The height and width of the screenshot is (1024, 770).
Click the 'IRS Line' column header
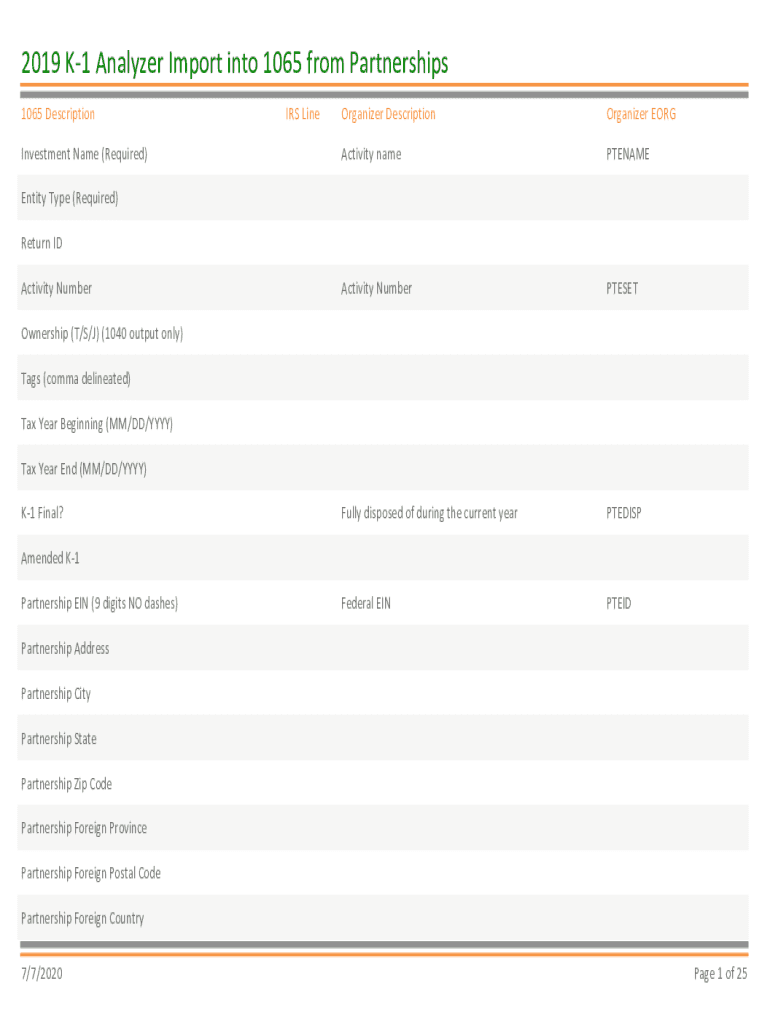click(302, 114)
